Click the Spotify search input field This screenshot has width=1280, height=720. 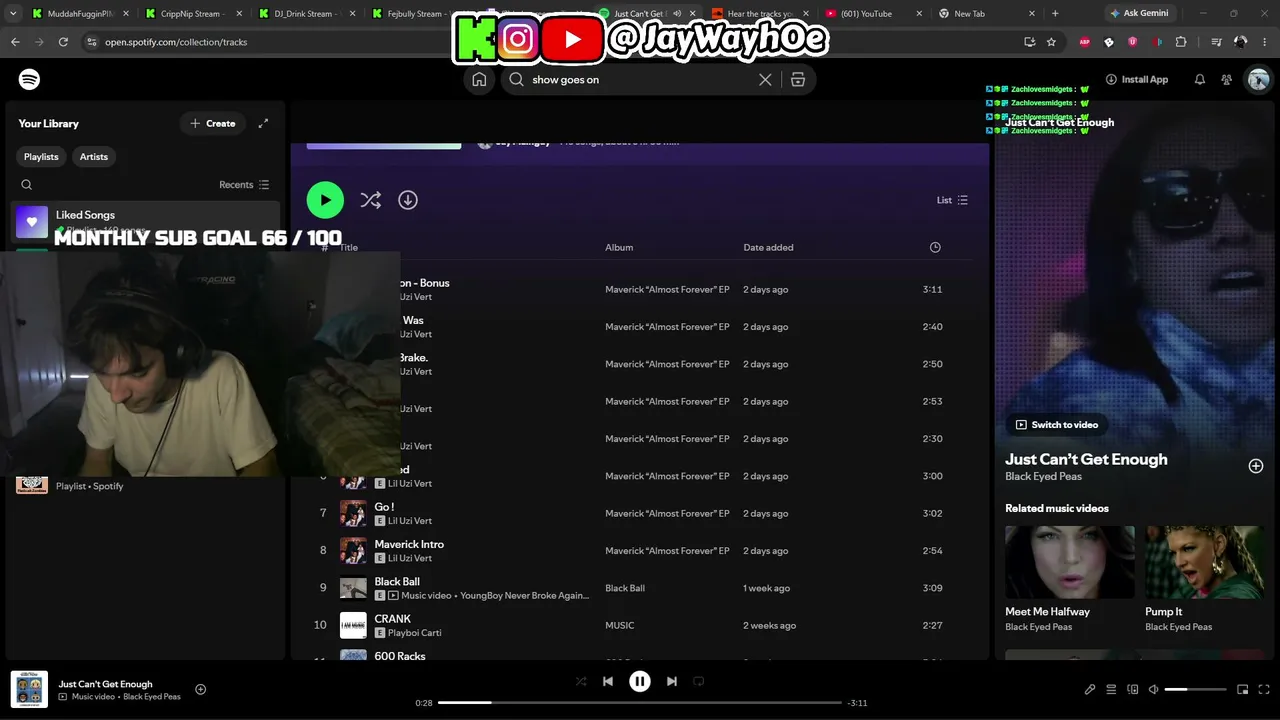(640, 80)
